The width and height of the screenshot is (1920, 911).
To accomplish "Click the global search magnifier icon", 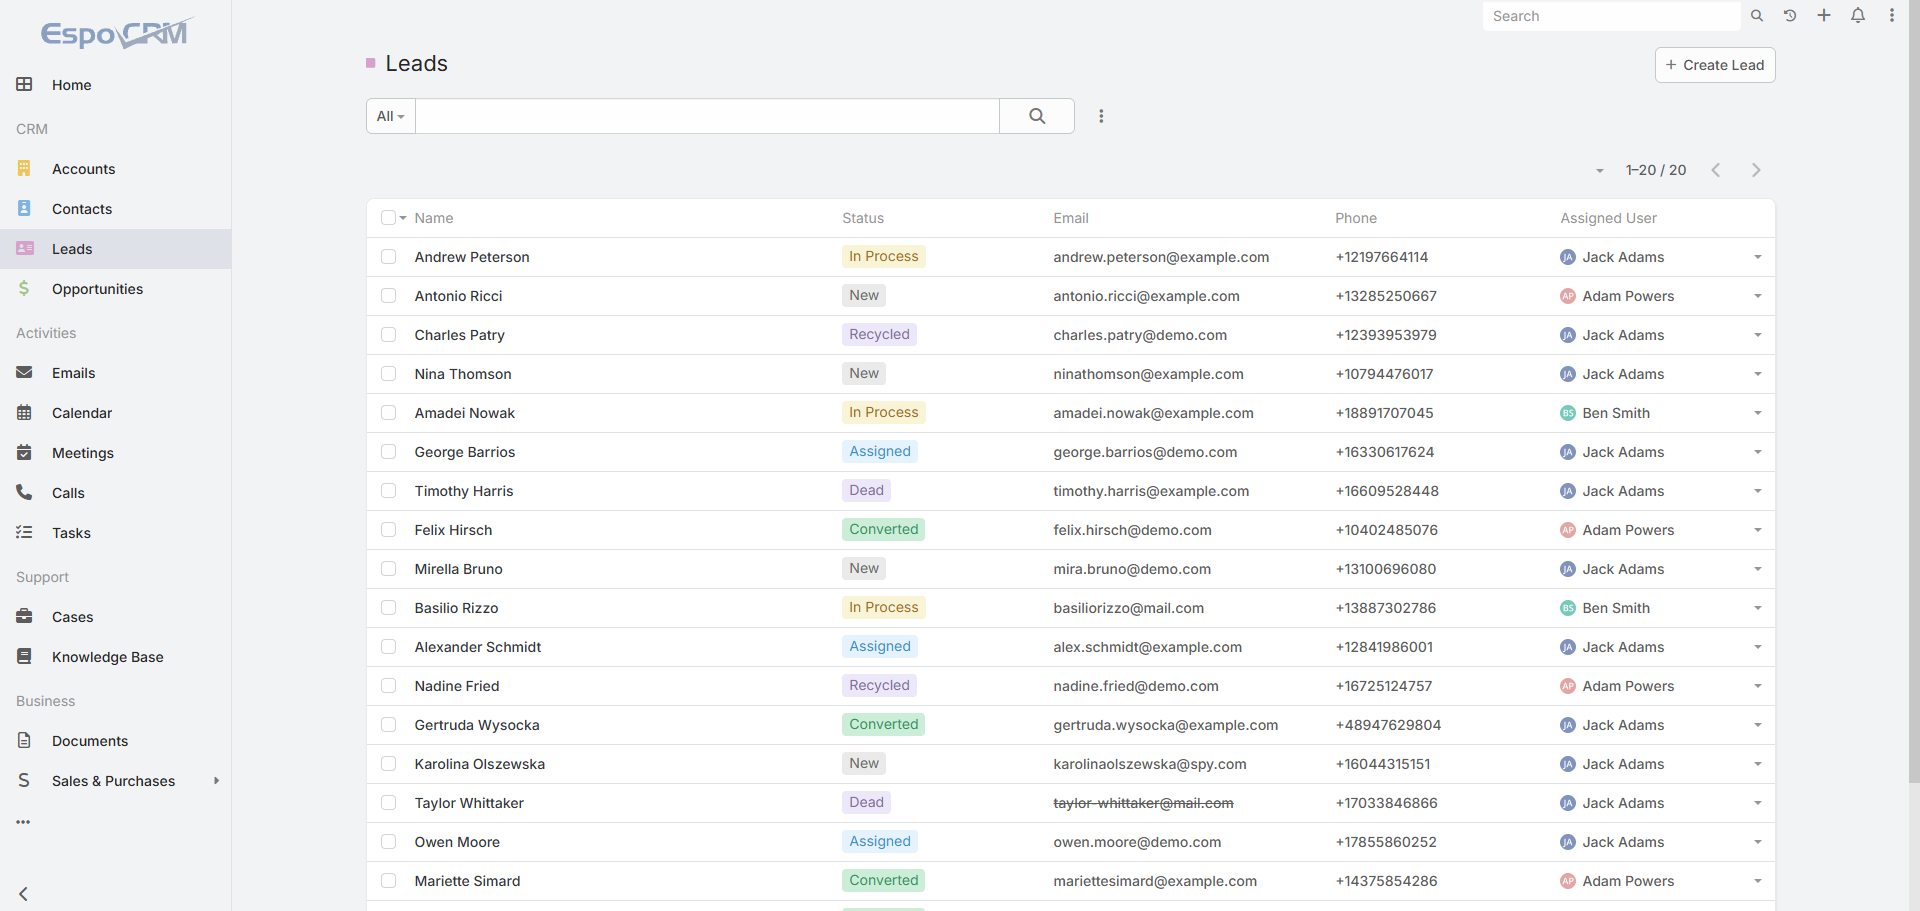I will (1757, 16).
